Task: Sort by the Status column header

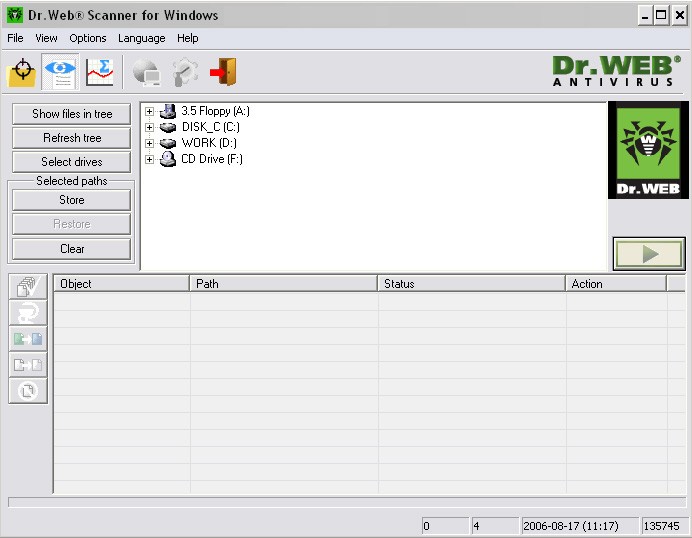Action: coord(471,284)
